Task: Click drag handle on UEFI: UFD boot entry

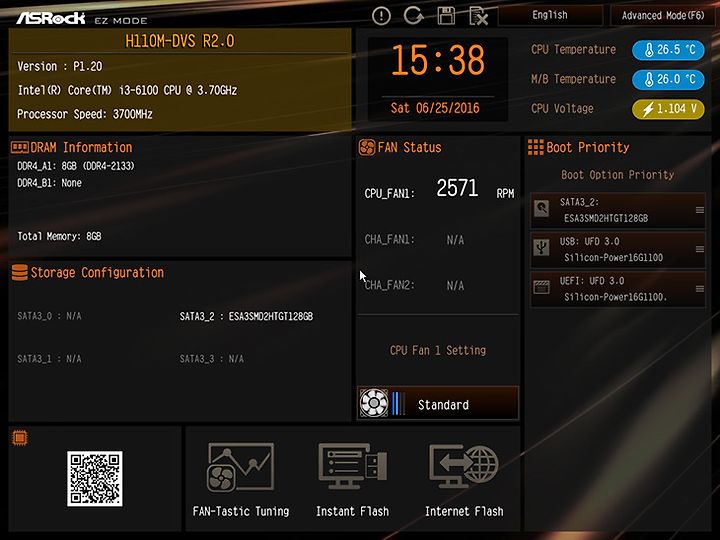Action: tap(699, 289)
